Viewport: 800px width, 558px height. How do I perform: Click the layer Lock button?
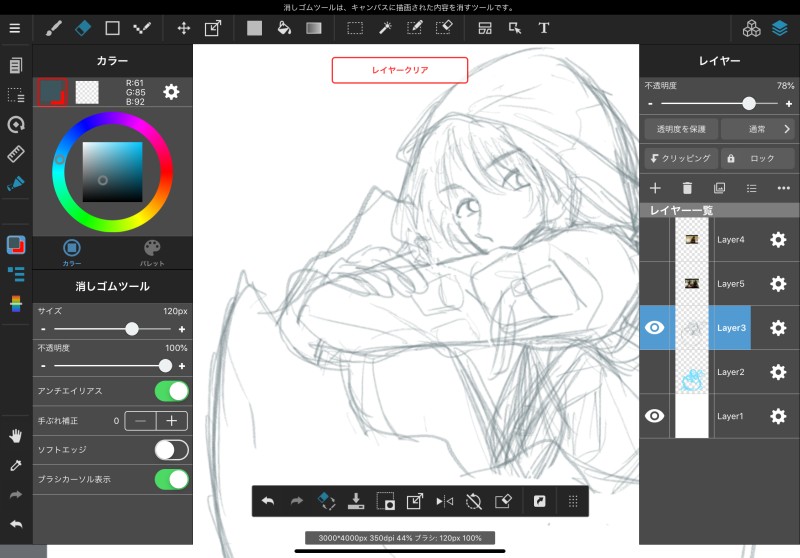[x=757, y=158]
